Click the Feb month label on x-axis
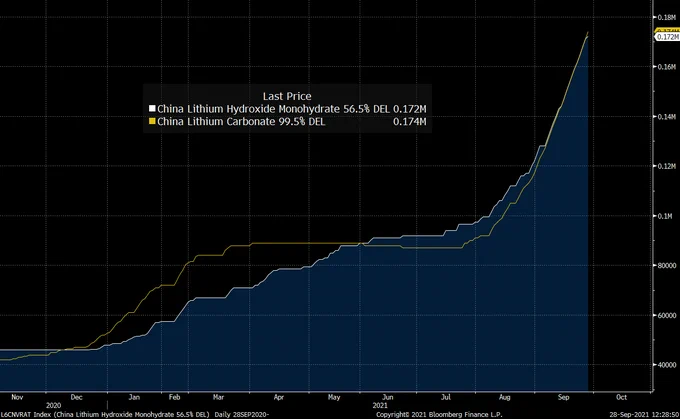Viewport: 680px width, 419px height. (x=174, y=397)
